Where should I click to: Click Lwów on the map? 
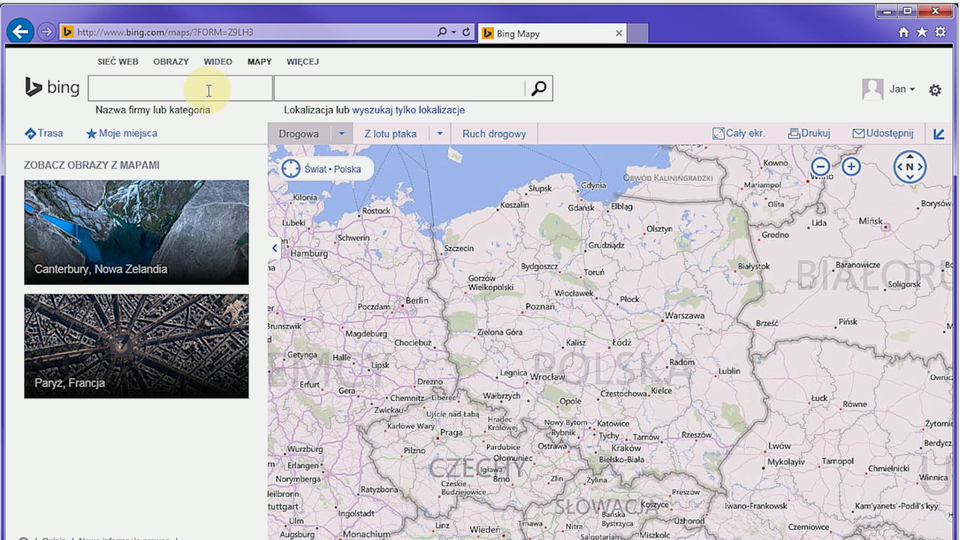point(779,446)
